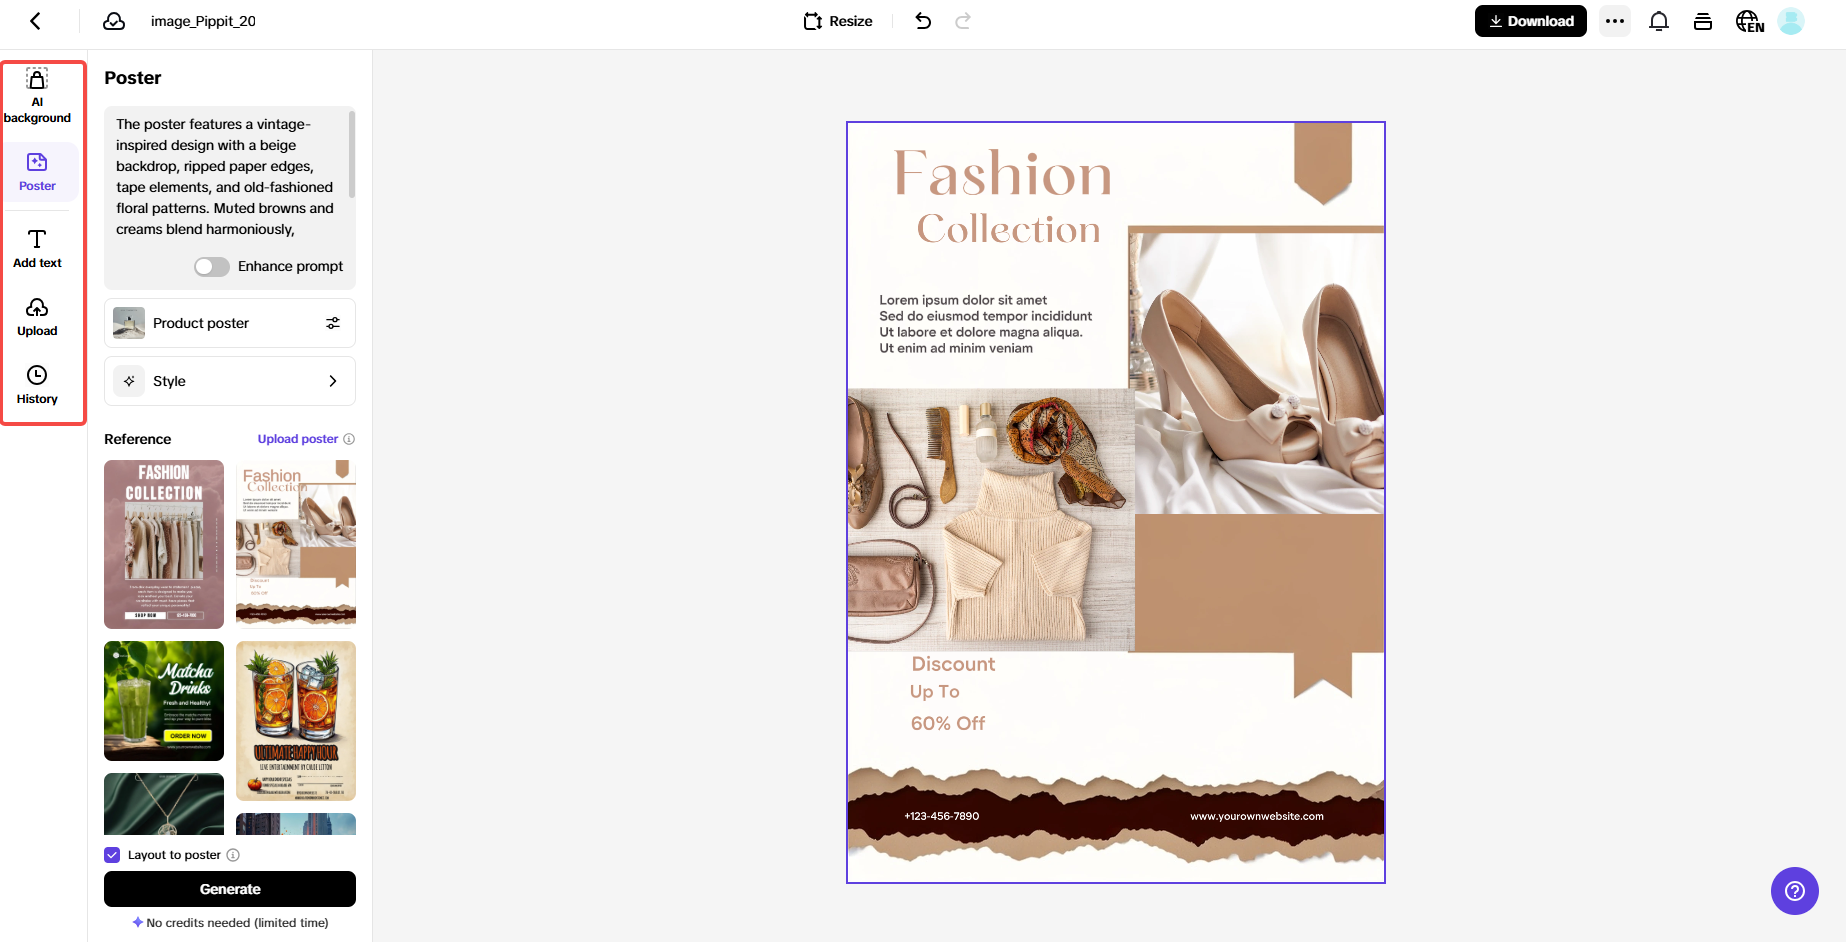Select the Add text tool

coord(37,249)
